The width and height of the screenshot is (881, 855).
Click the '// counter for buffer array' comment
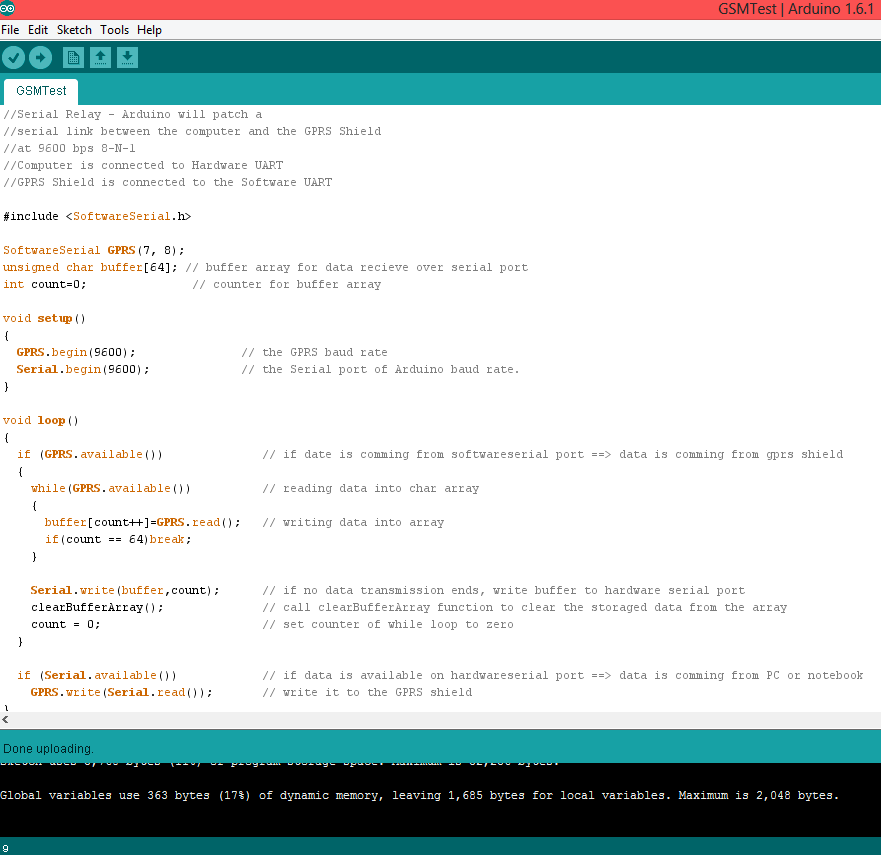pyautogui.click(x=287, y=284)
